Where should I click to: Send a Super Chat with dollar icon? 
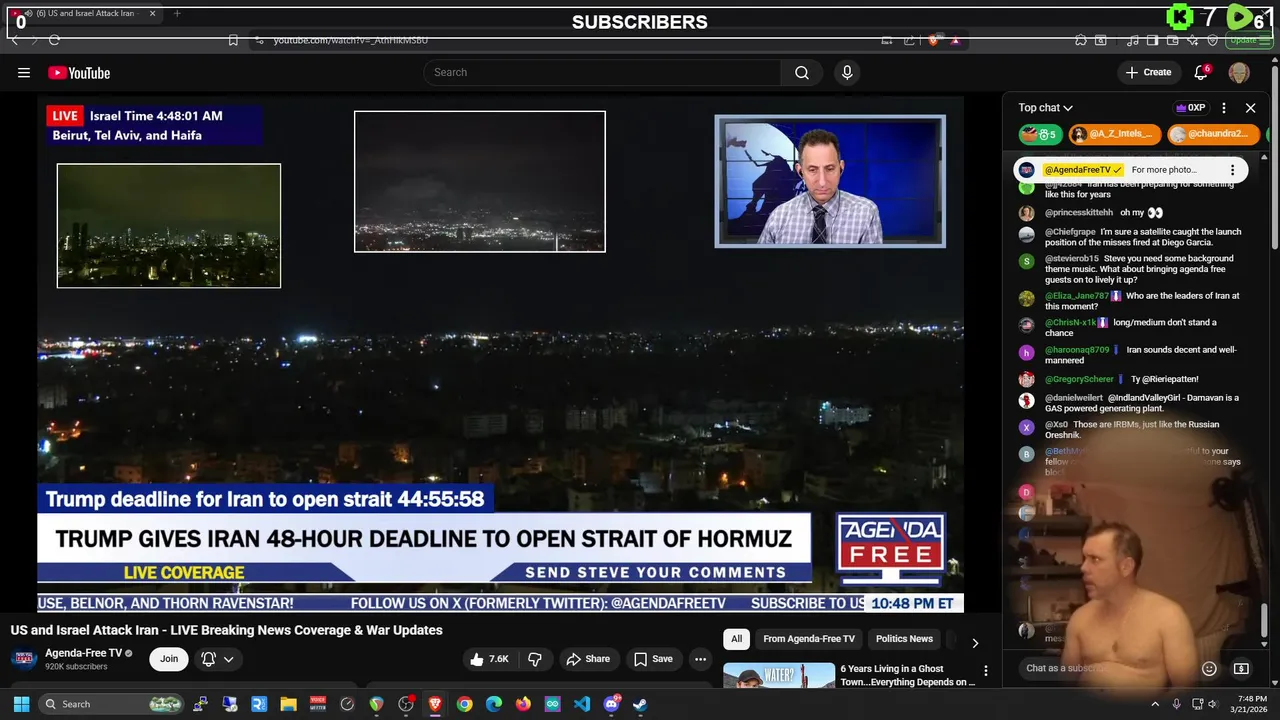tap(1241, 668)
